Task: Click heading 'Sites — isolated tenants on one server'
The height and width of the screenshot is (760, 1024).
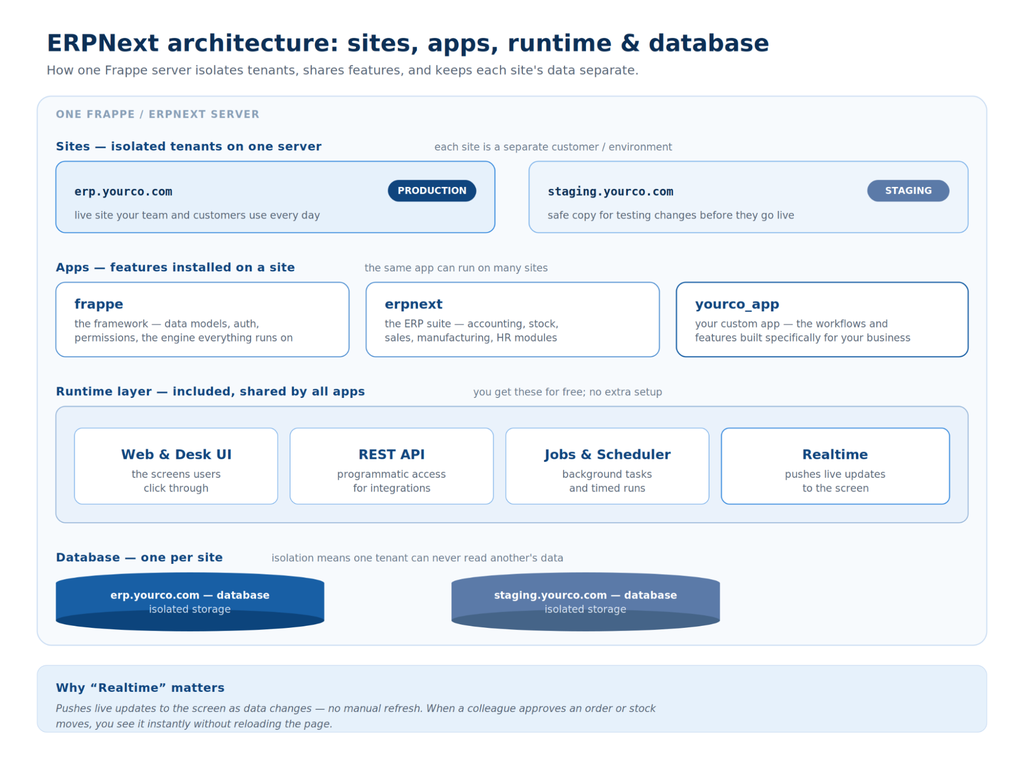Action: pyautogui.click(x=189, y=146)
